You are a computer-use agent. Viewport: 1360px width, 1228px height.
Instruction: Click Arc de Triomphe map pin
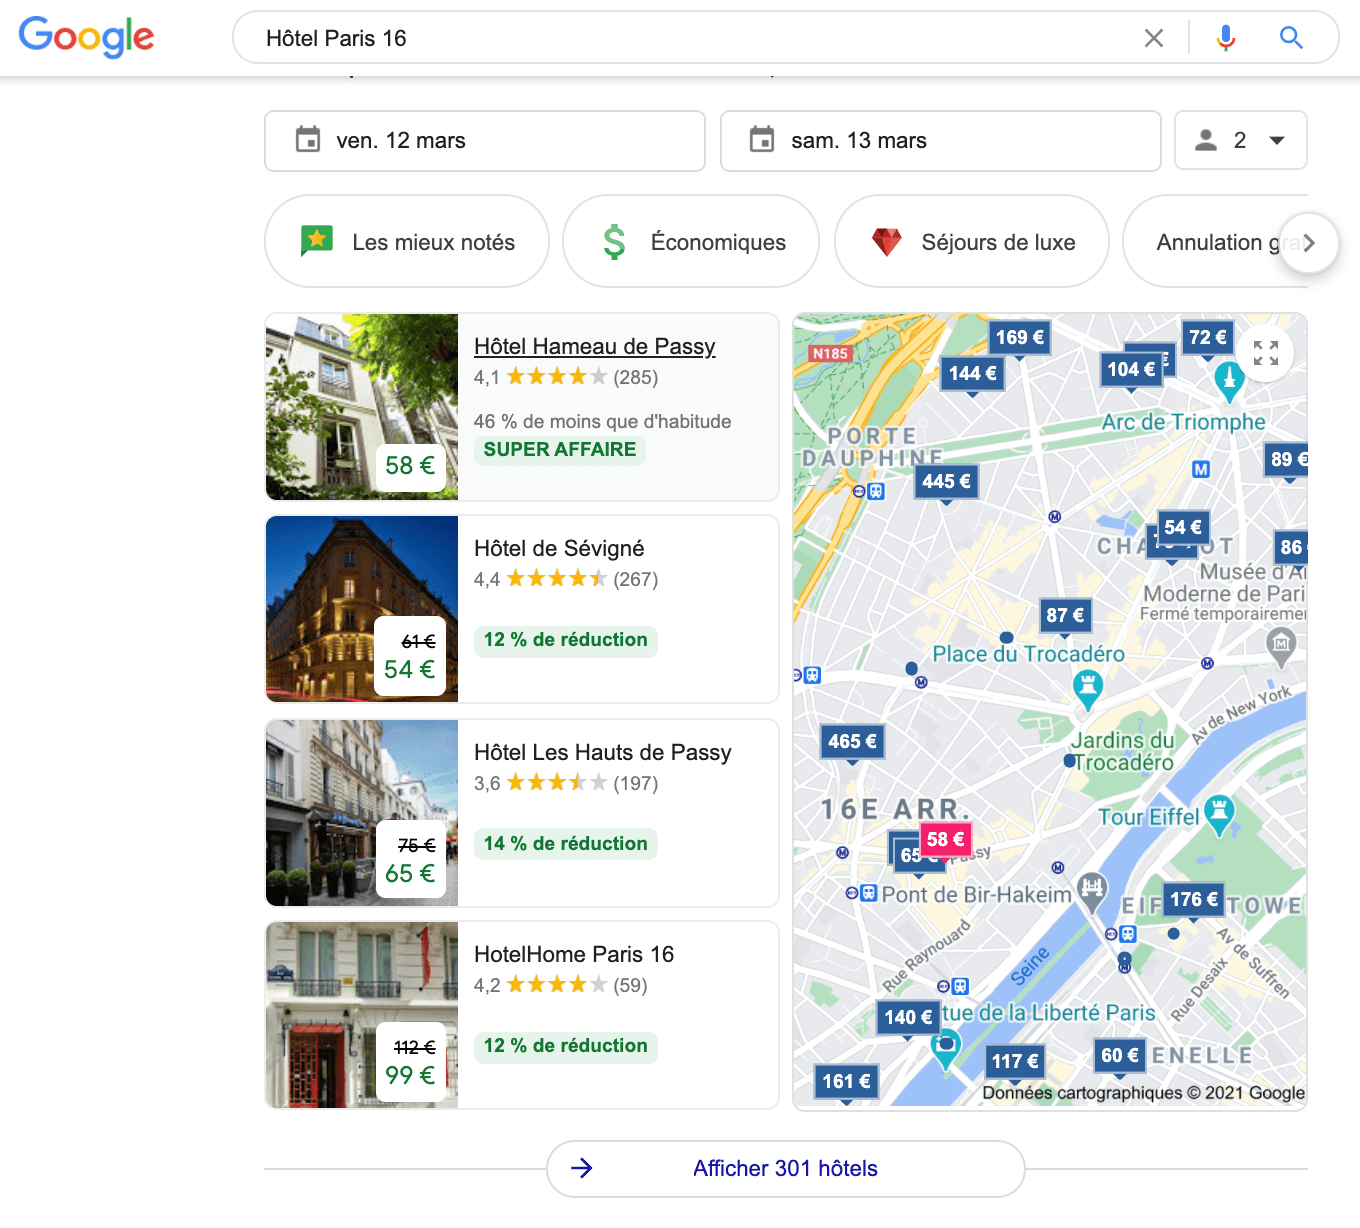point(1229,380)
